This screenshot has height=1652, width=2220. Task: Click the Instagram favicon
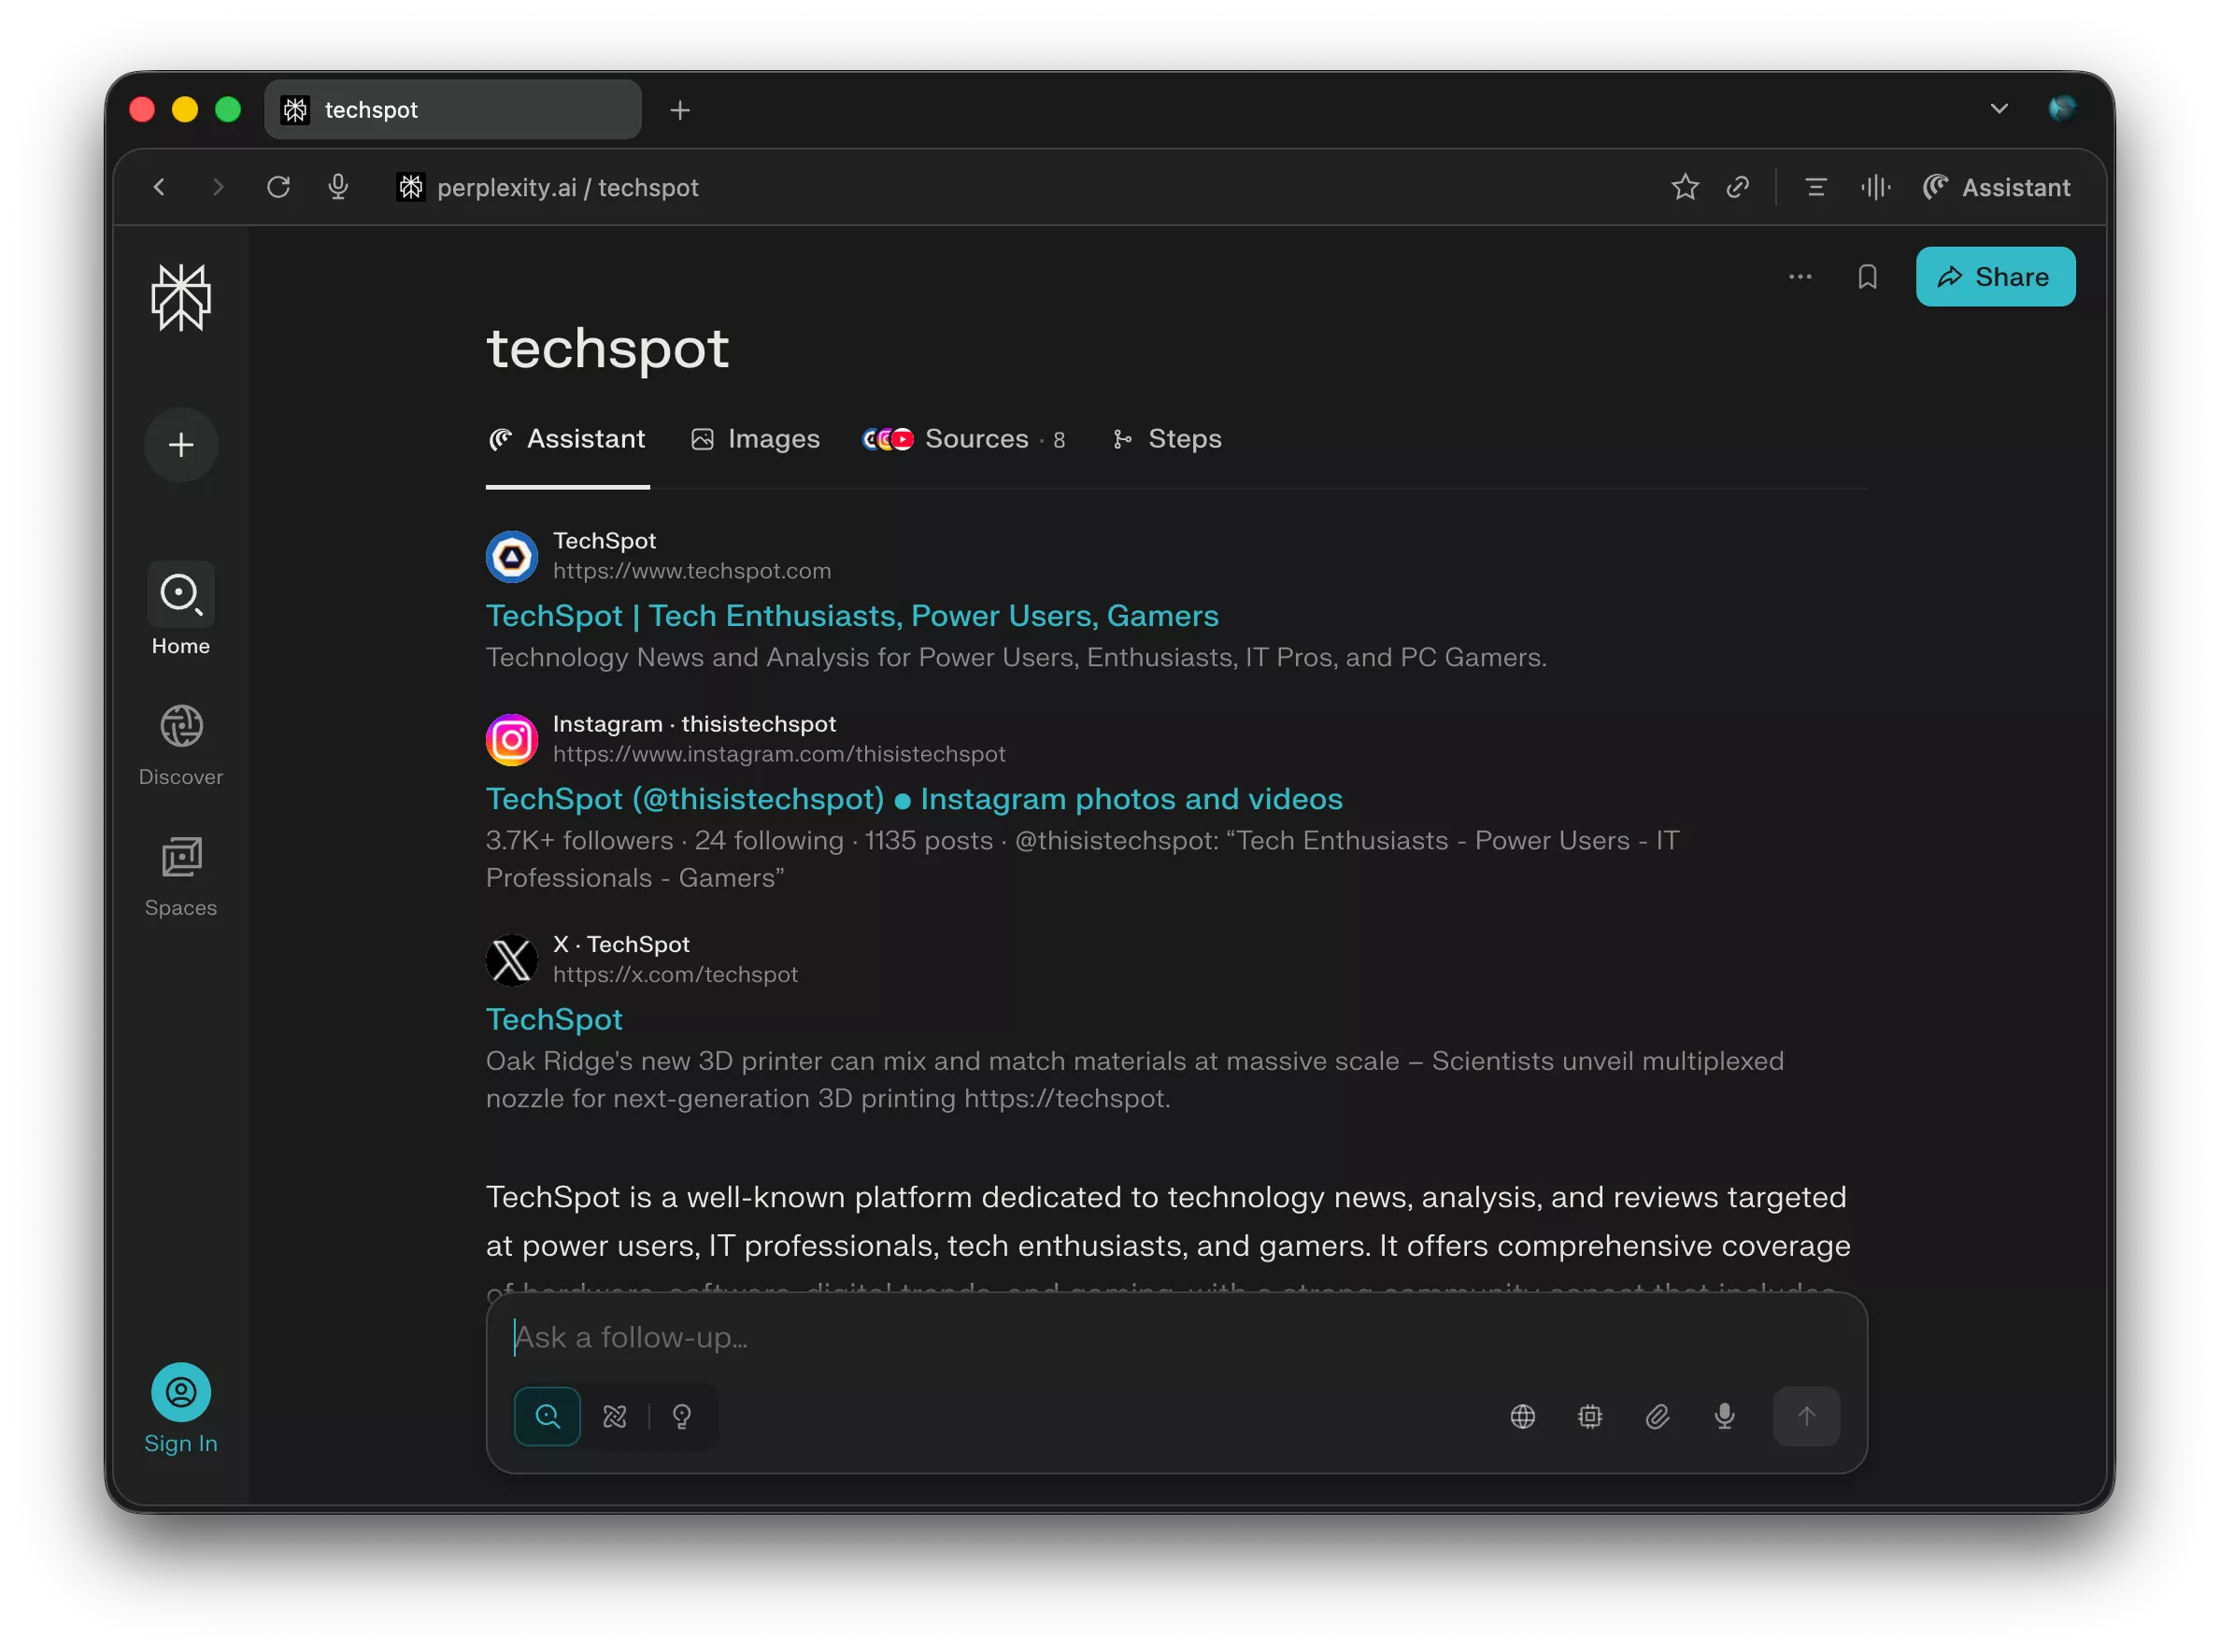(512, 739)
